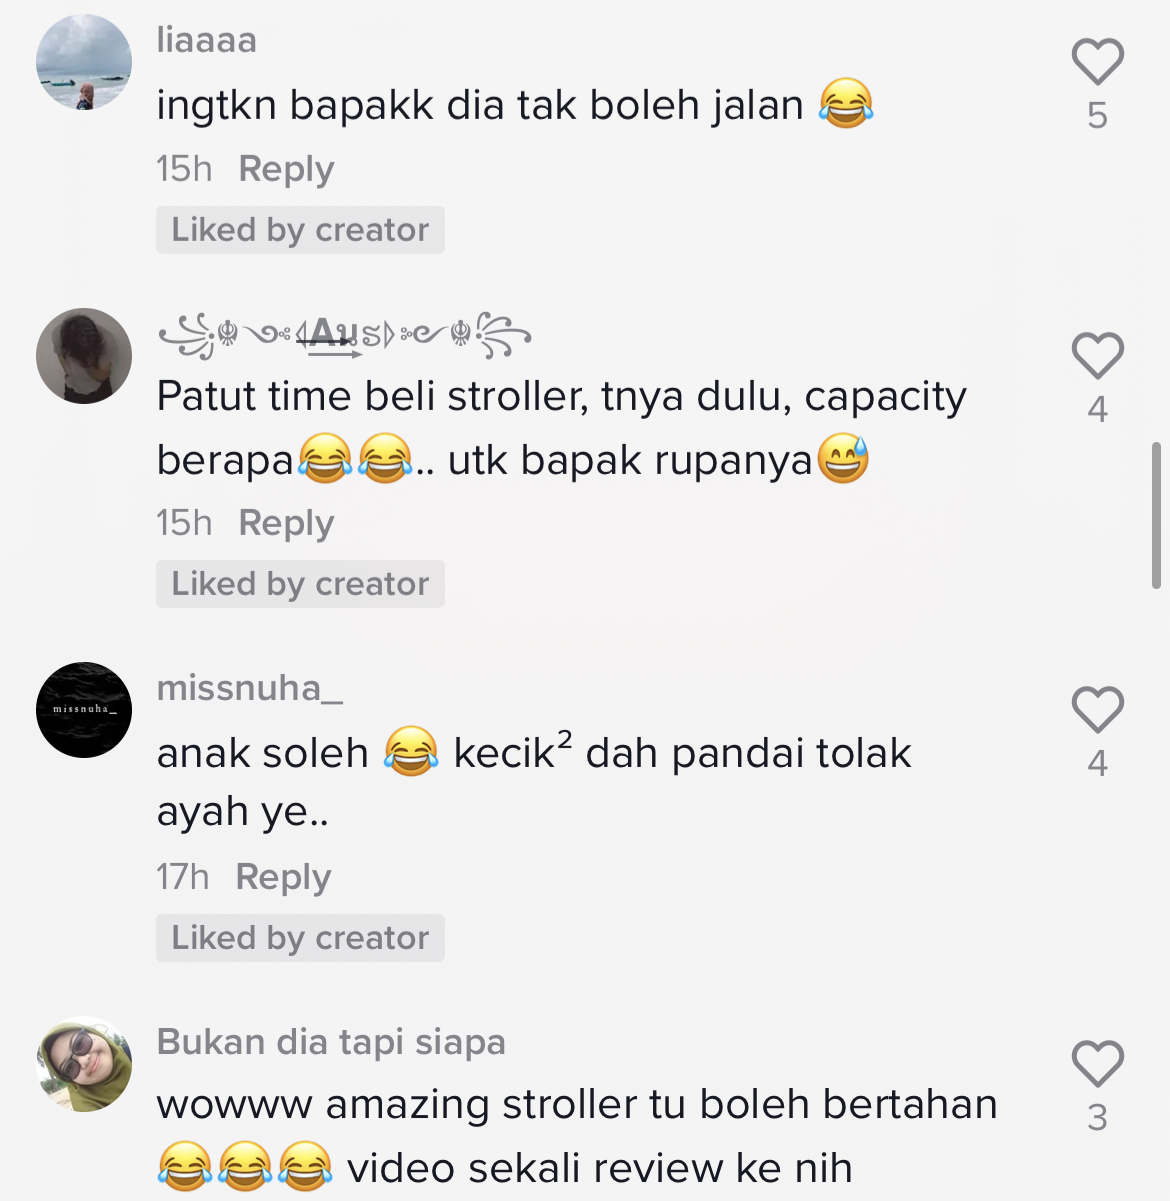
Task: Open 'Bukan dia tapi siapa' username
Action: click(x=331, y=1042)
